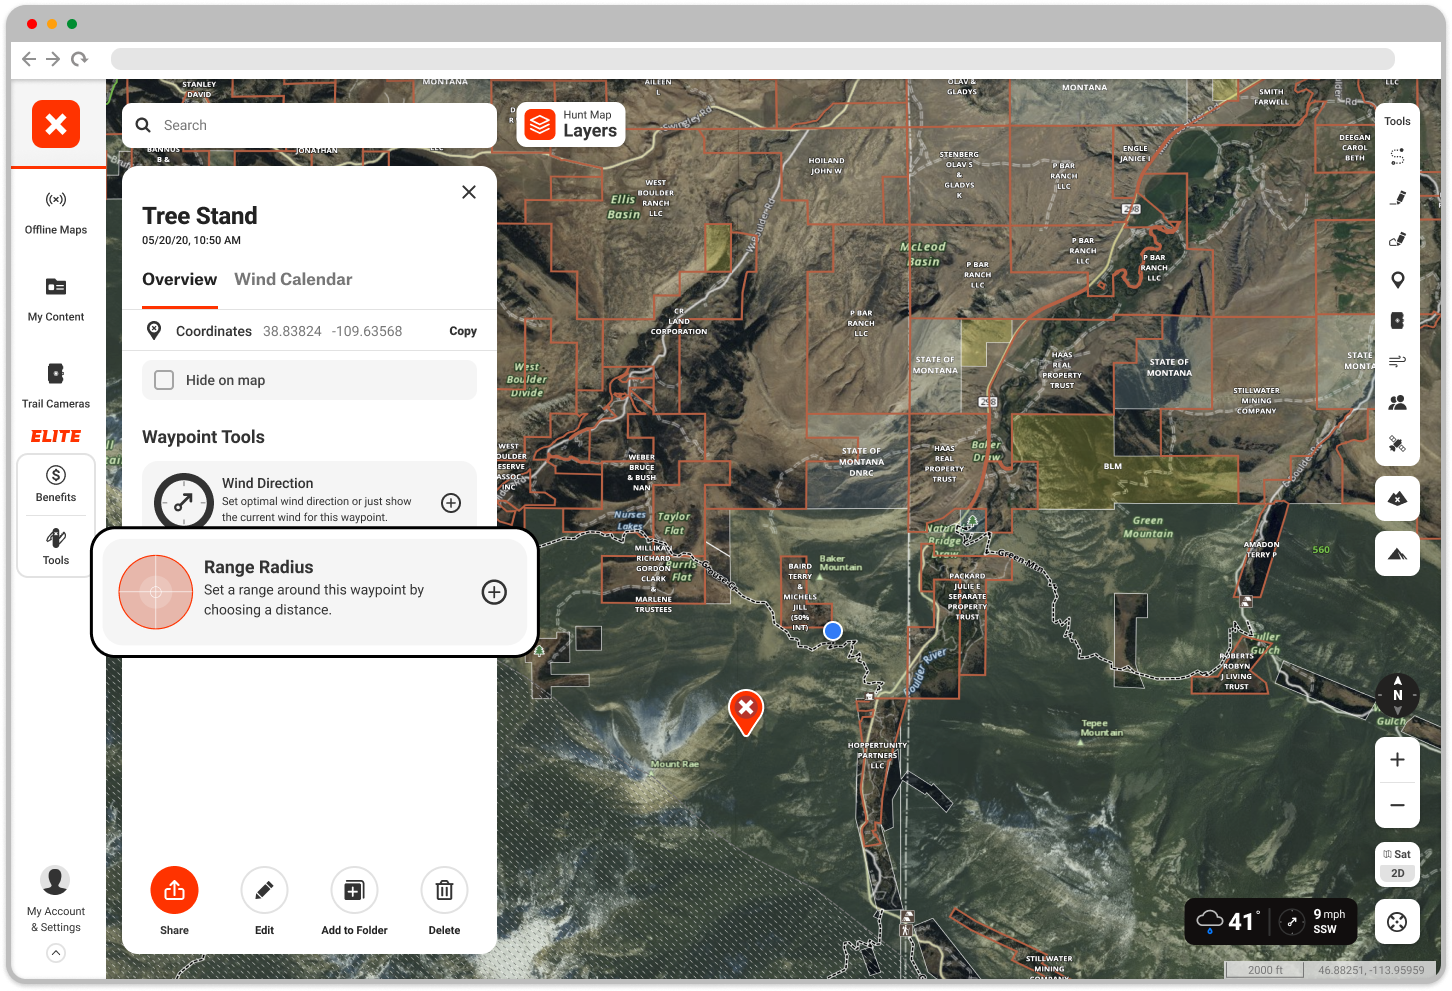Reload the page

pos(80,59)
